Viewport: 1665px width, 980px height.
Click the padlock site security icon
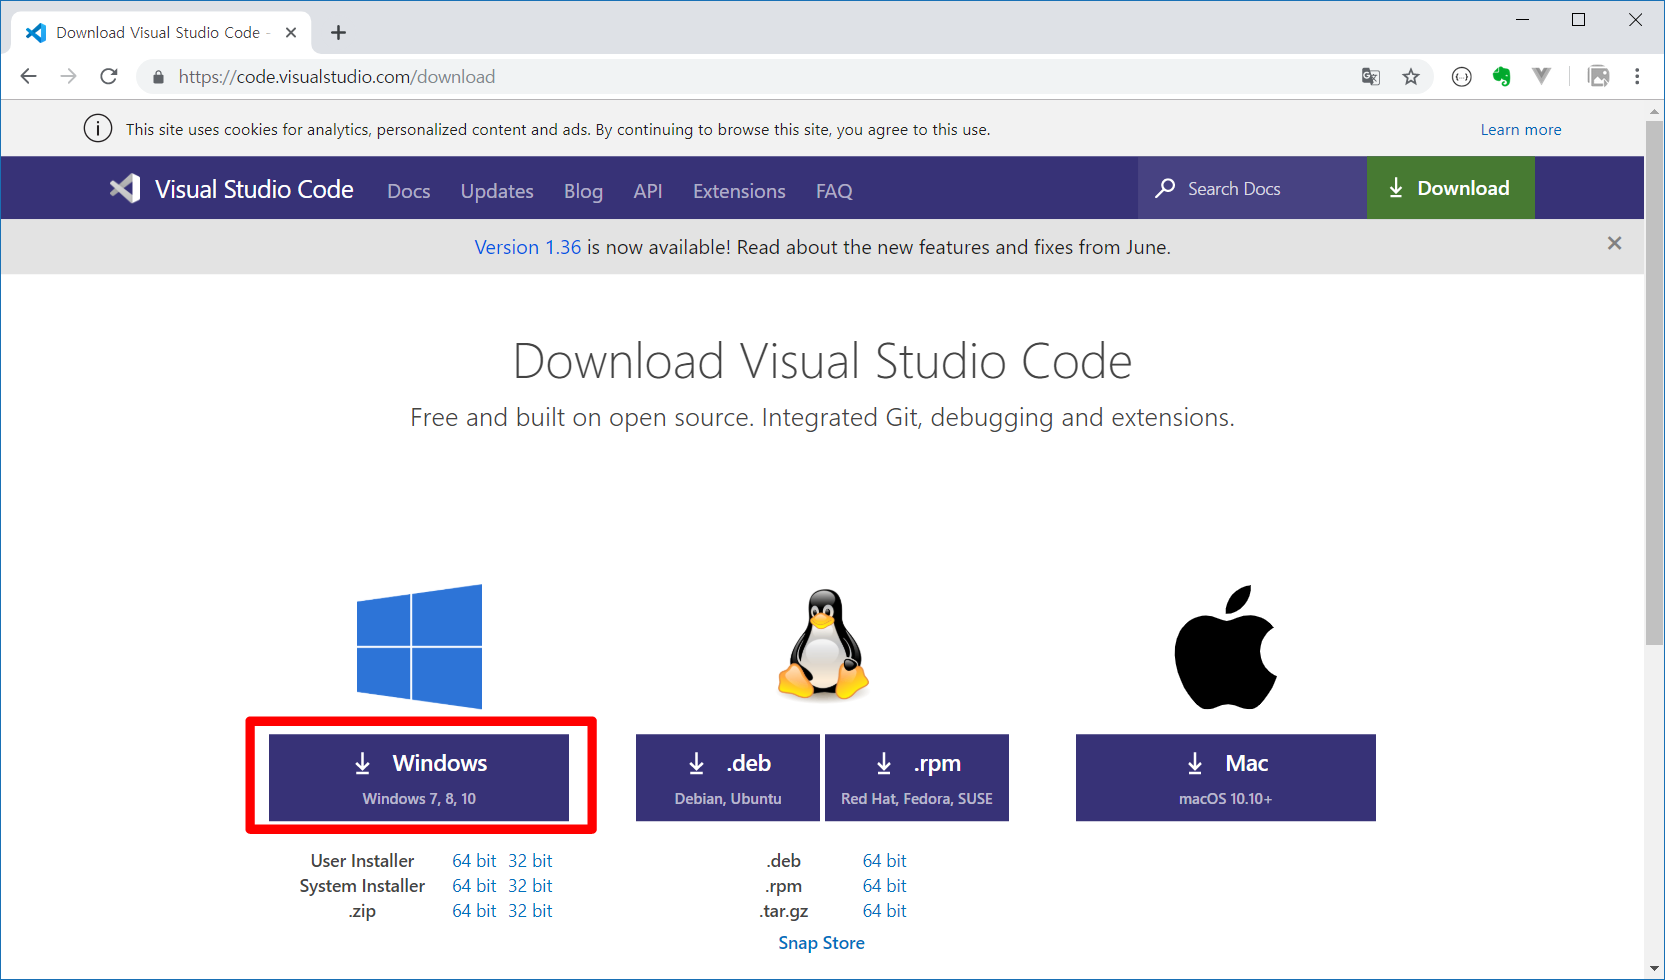click(x=158, y=77)
